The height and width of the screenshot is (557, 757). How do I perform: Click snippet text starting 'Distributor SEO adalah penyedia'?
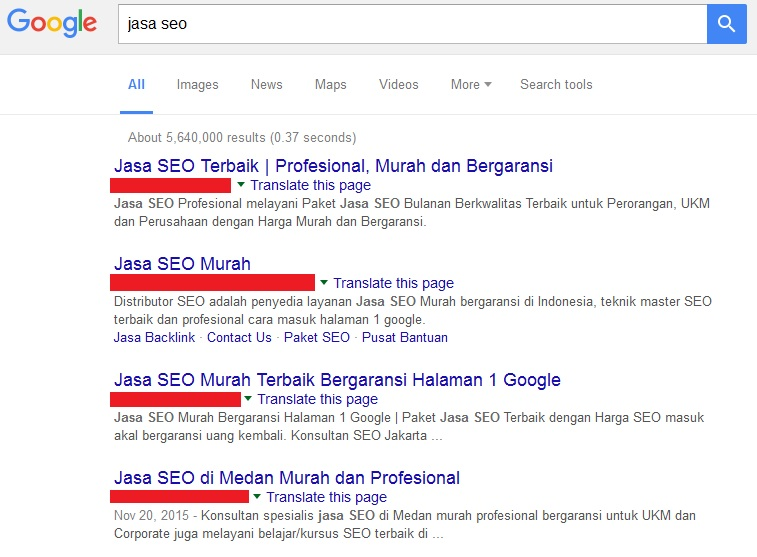coord(413,310)
